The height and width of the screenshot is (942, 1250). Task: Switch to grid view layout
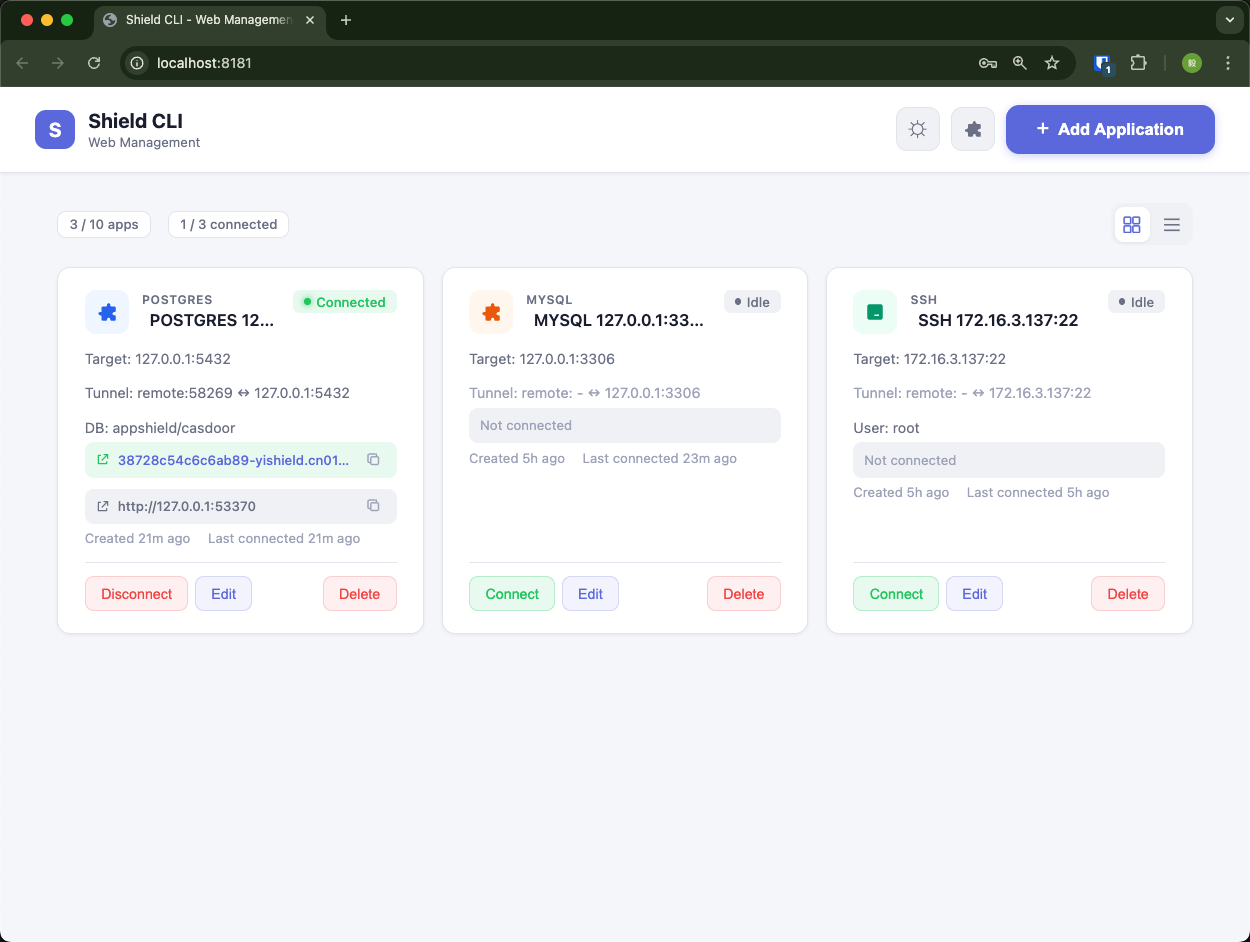(x=1132, y=225)
